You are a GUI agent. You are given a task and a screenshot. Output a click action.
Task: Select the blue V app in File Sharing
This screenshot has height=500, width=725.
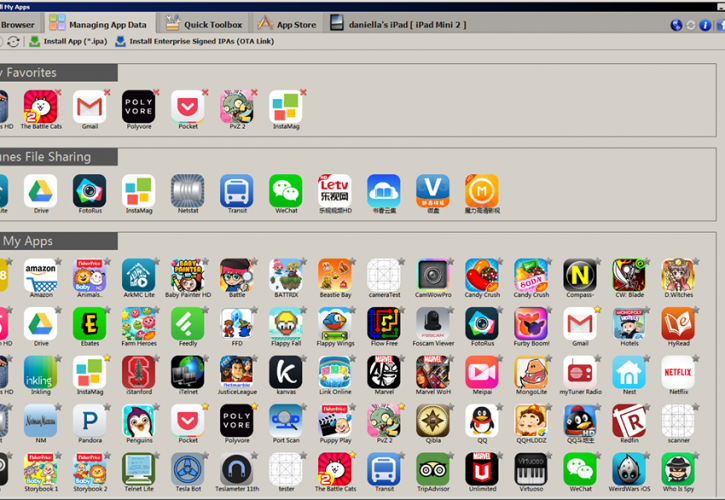pyautogui.click(x=433, y=191)
